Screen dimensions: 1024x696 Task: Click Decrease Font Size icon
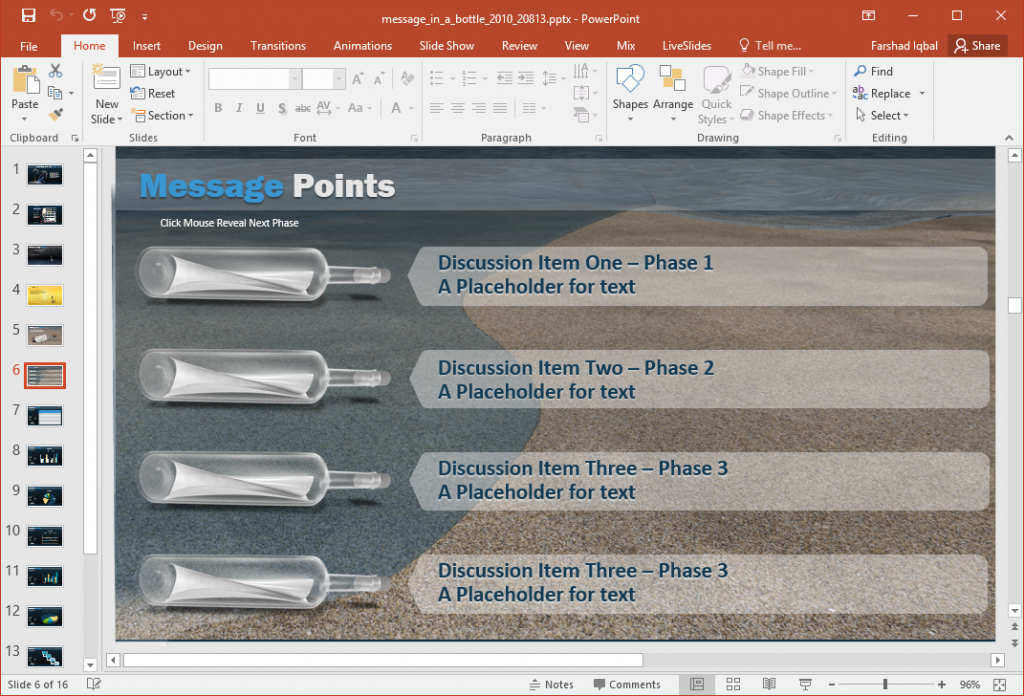379,79
